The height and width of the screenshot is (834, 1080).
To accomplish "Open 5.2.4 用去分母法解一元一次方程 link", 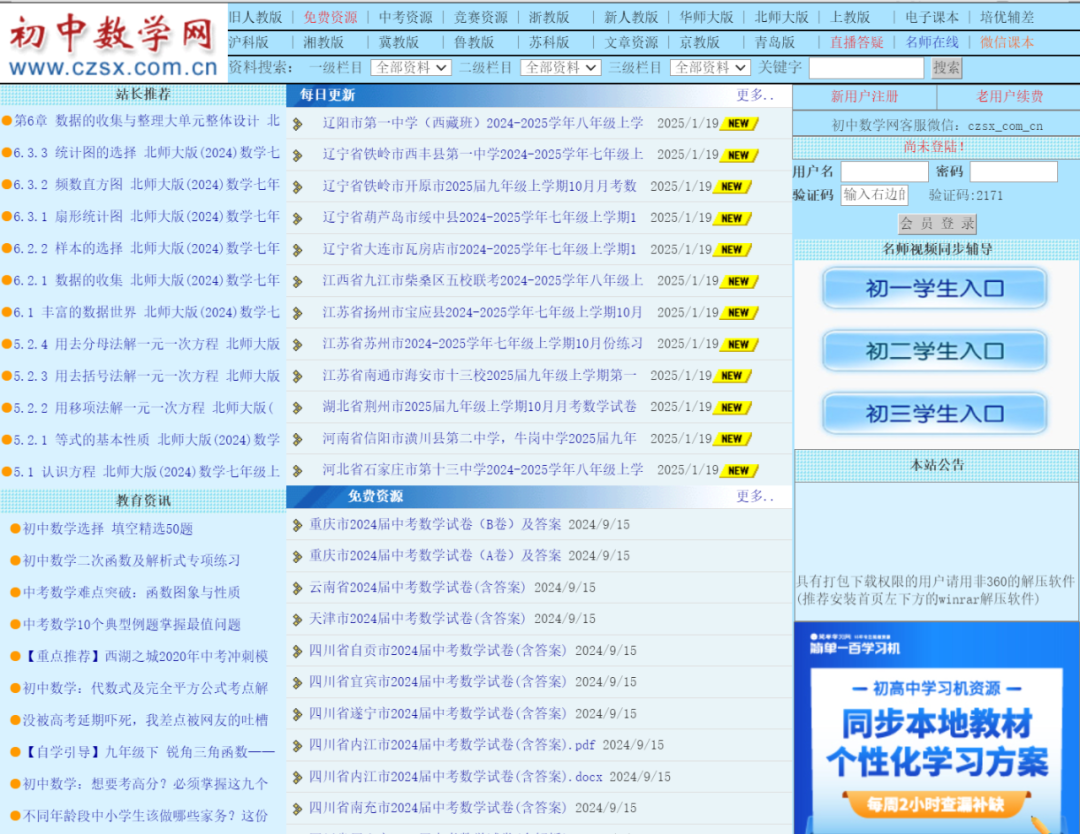I will pos(147,344).
